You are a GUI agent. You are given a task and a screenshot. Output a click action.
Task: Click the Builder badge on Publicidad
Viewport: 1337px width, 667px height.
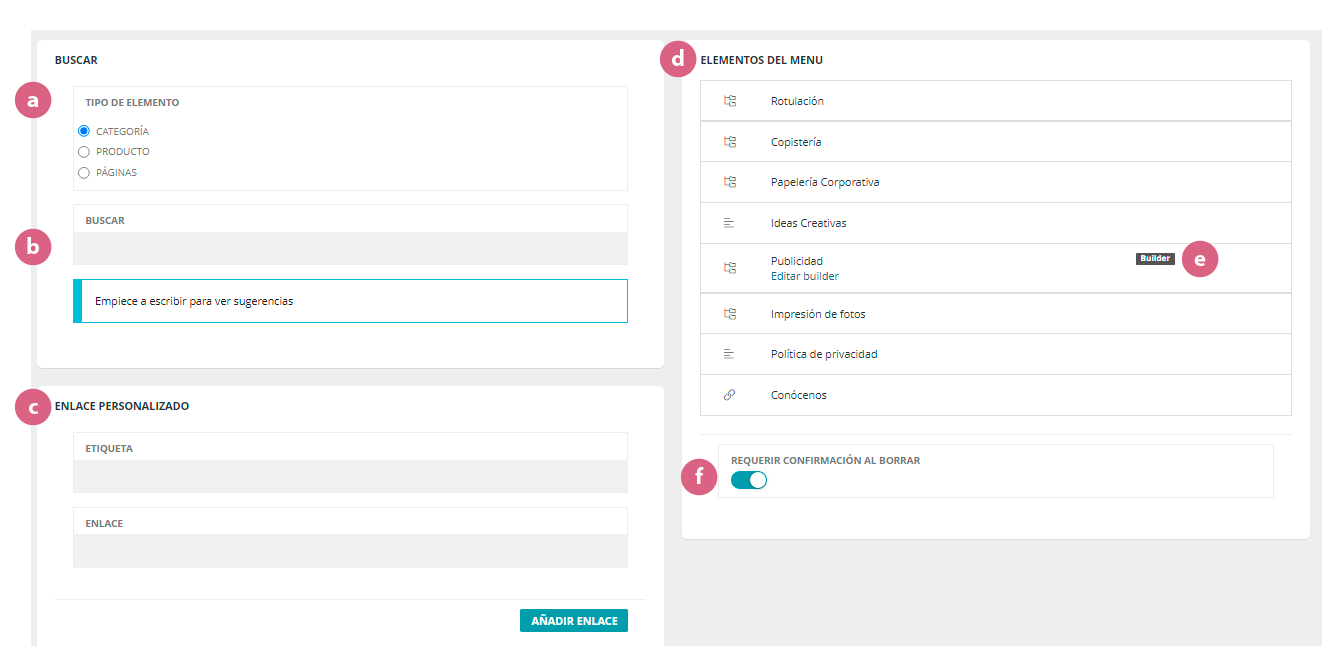pyautogui.click(x=1155, y=259)
